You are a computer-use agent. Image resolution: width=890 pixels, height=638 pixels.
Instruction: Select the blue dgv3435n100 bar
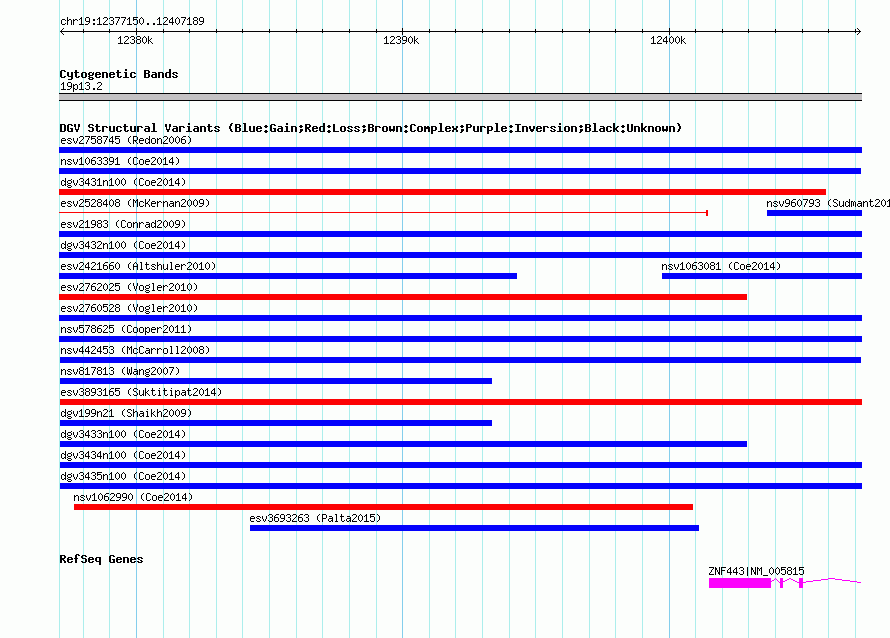(x=460, y=486)
